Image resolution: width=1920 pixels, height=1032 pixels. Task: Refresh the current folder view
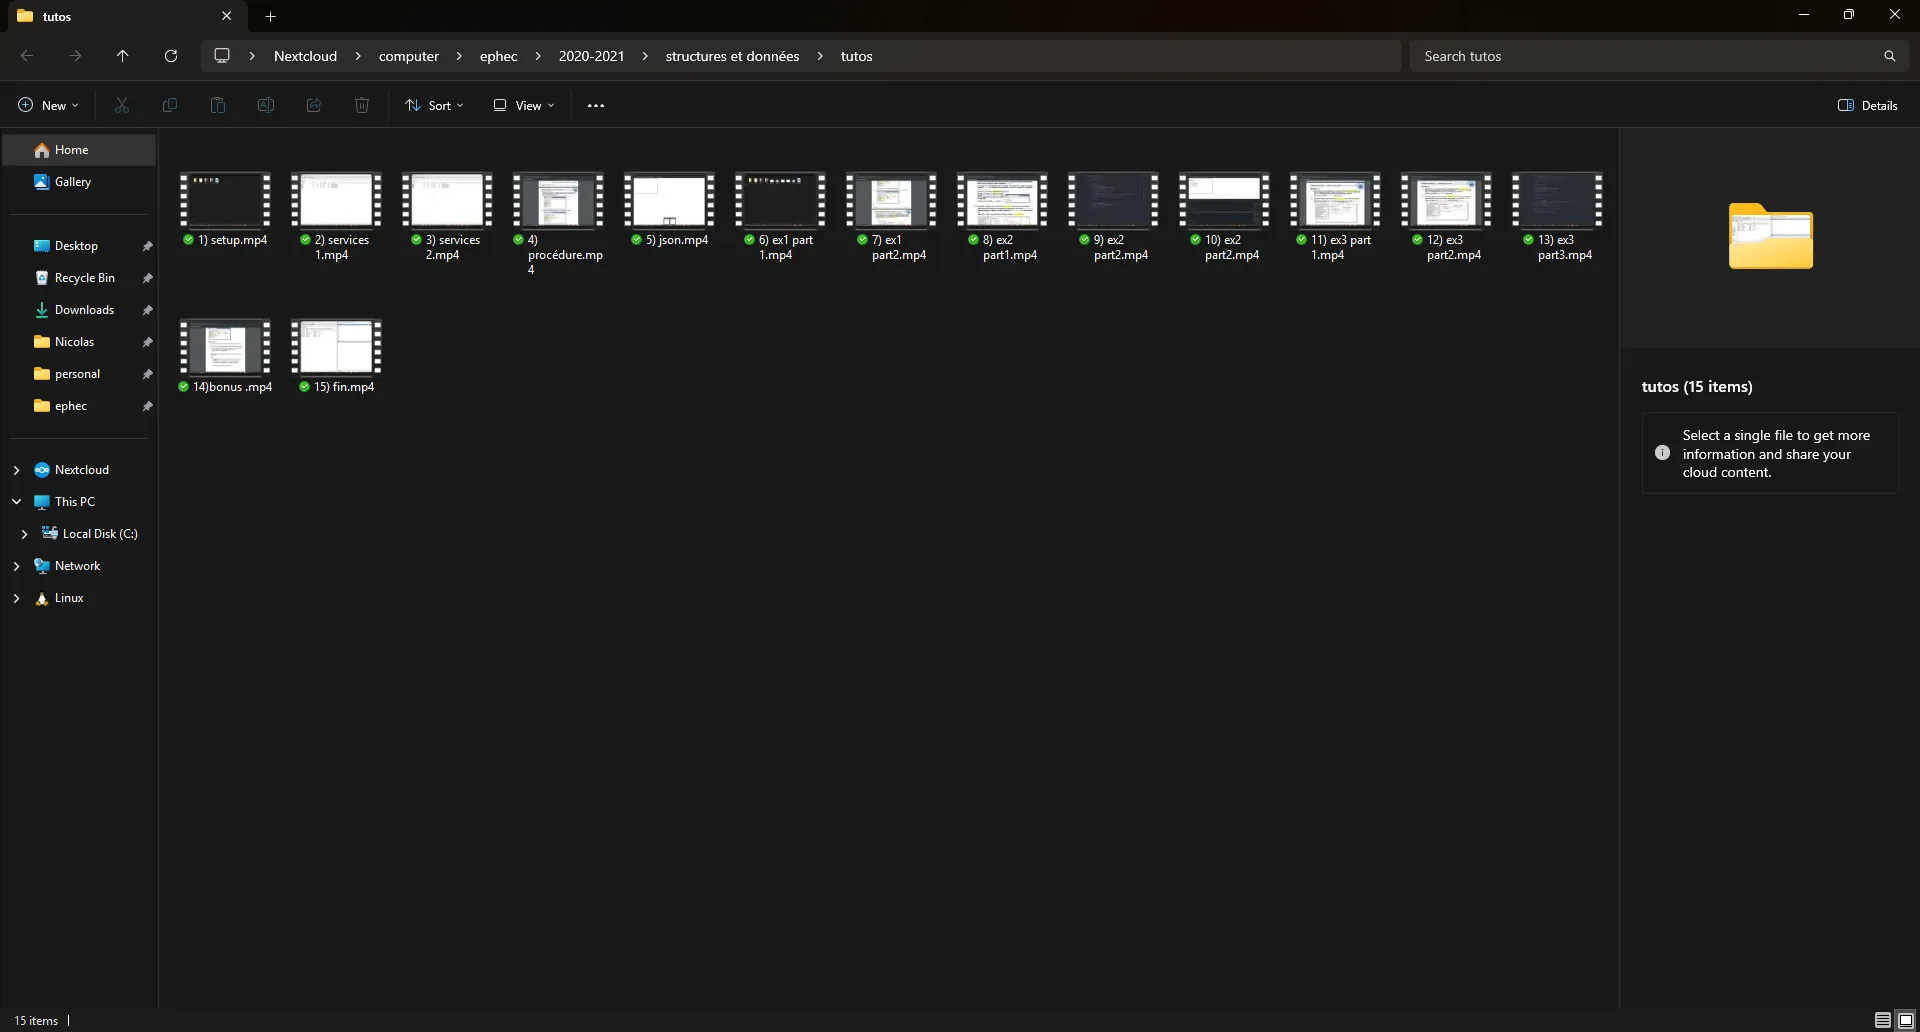coord(171,56)
